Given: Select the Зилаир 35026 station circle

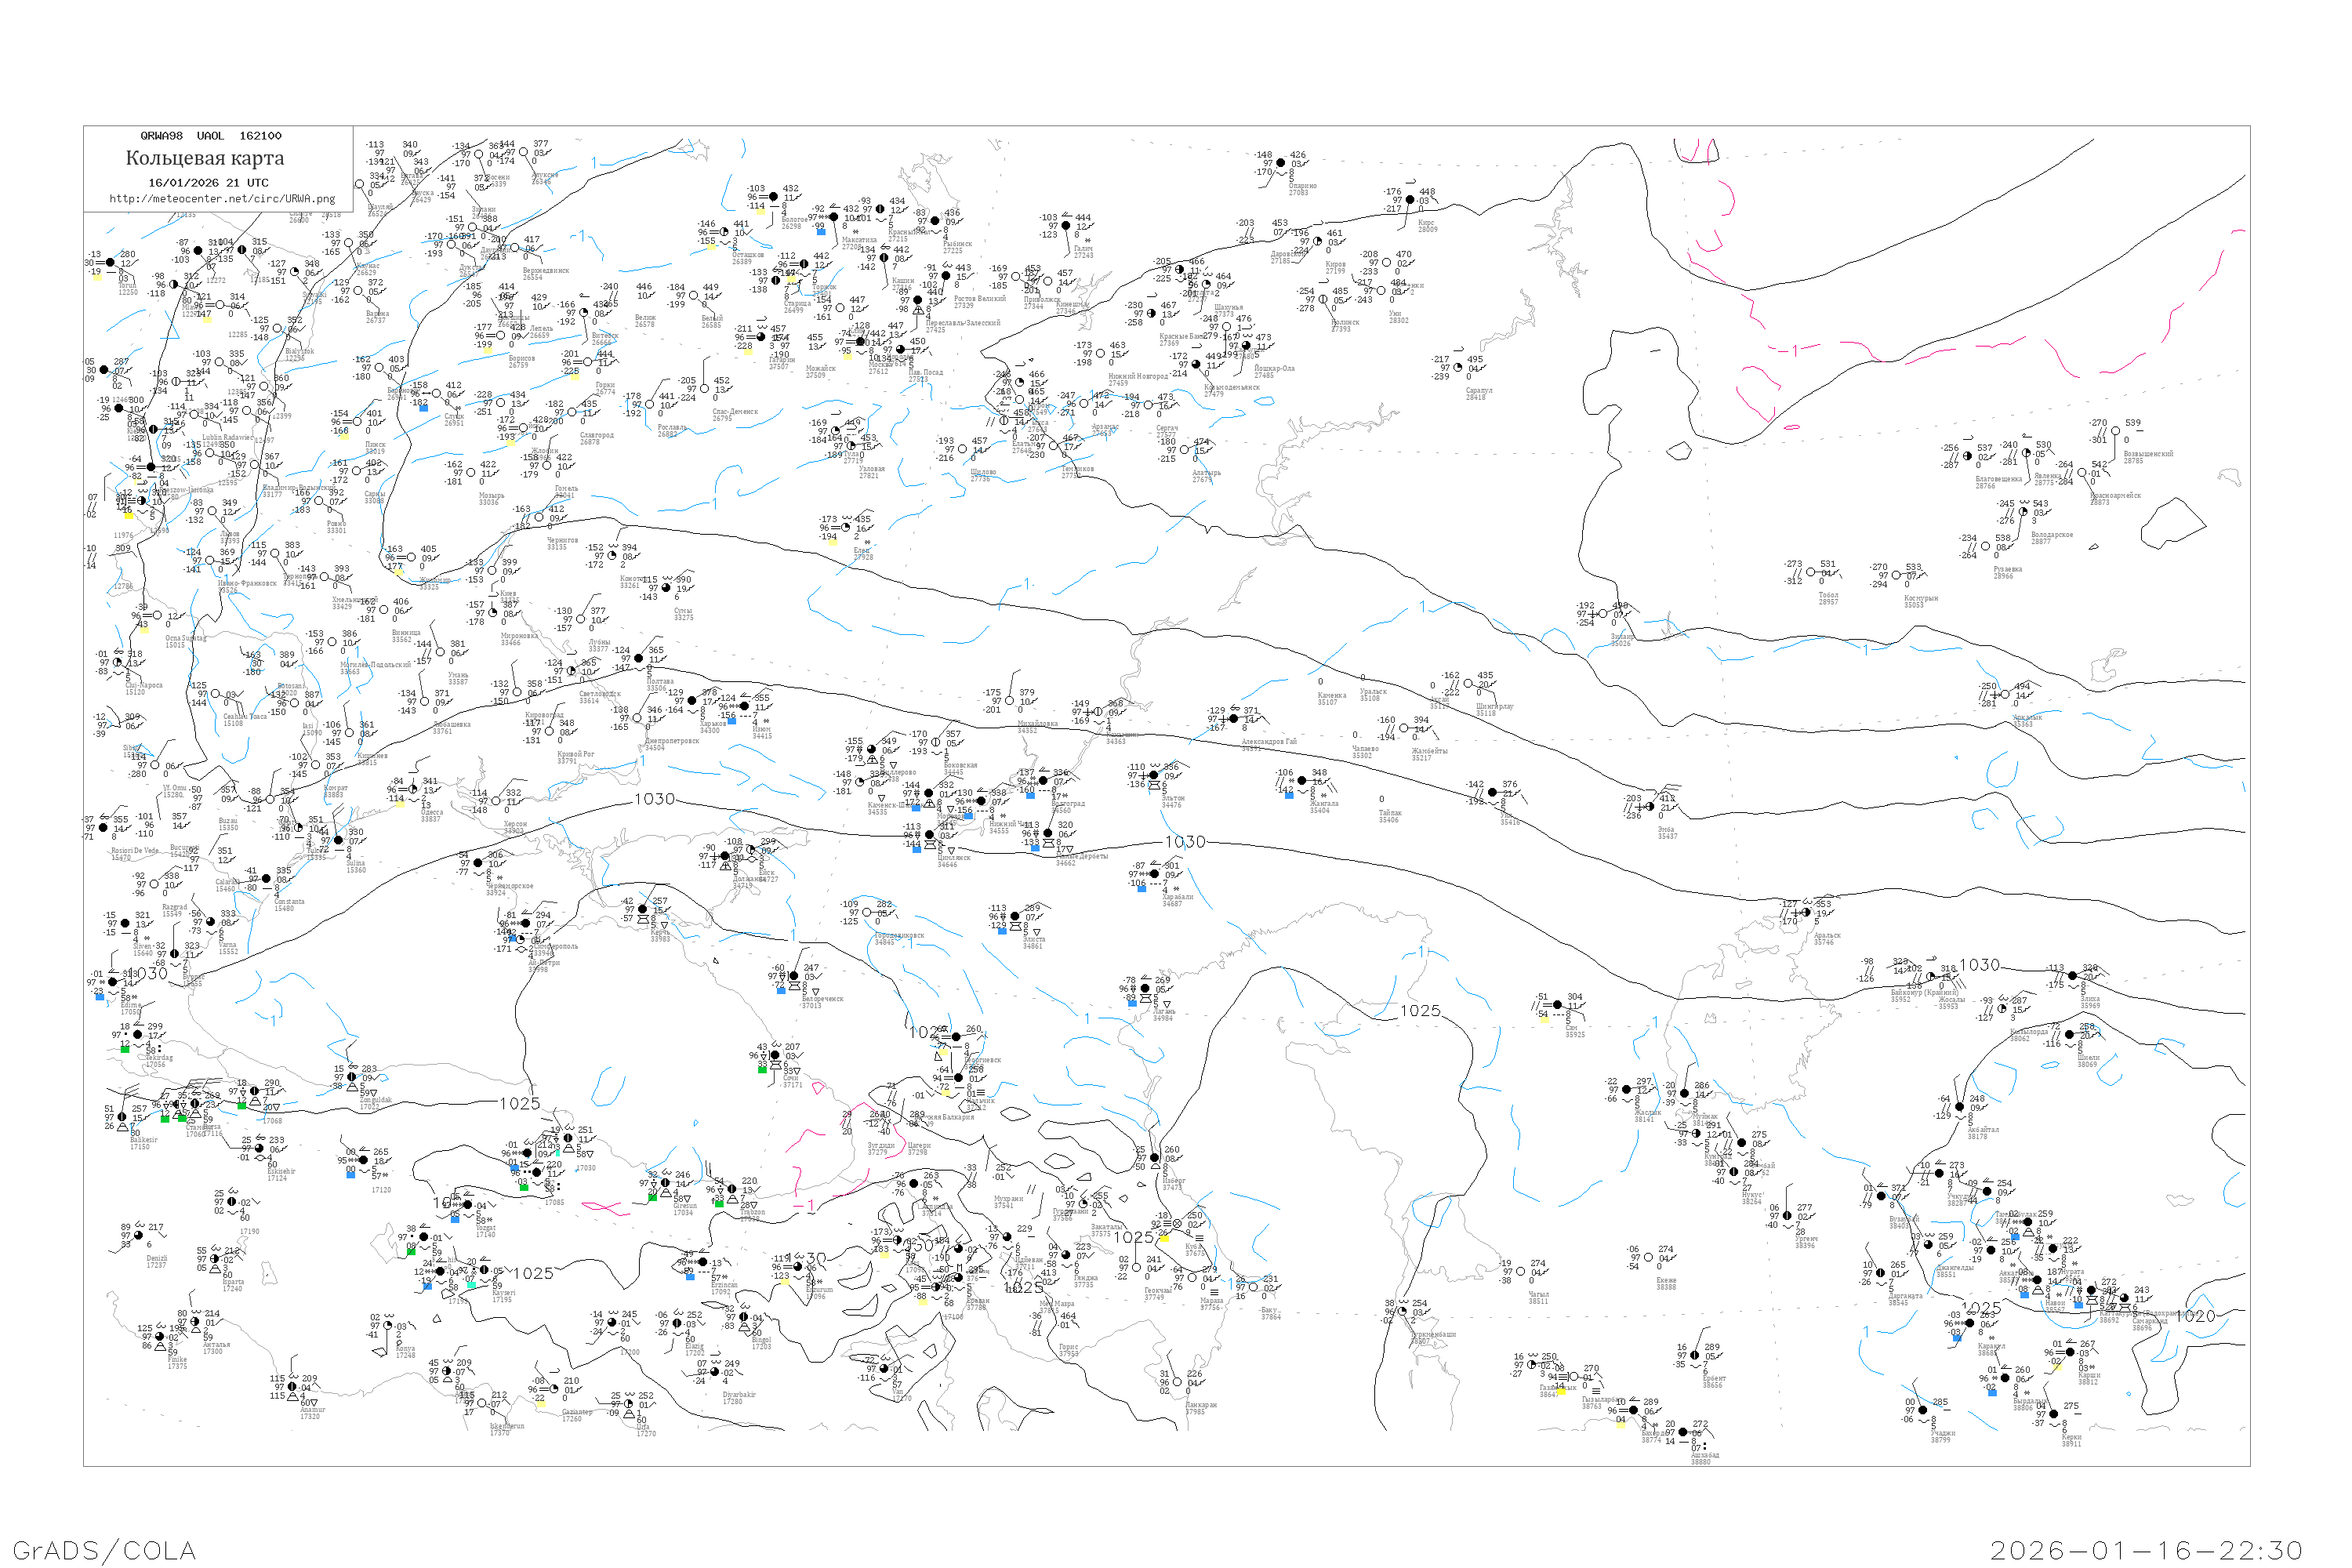Looking at the screenshot, I should 1602,615.
